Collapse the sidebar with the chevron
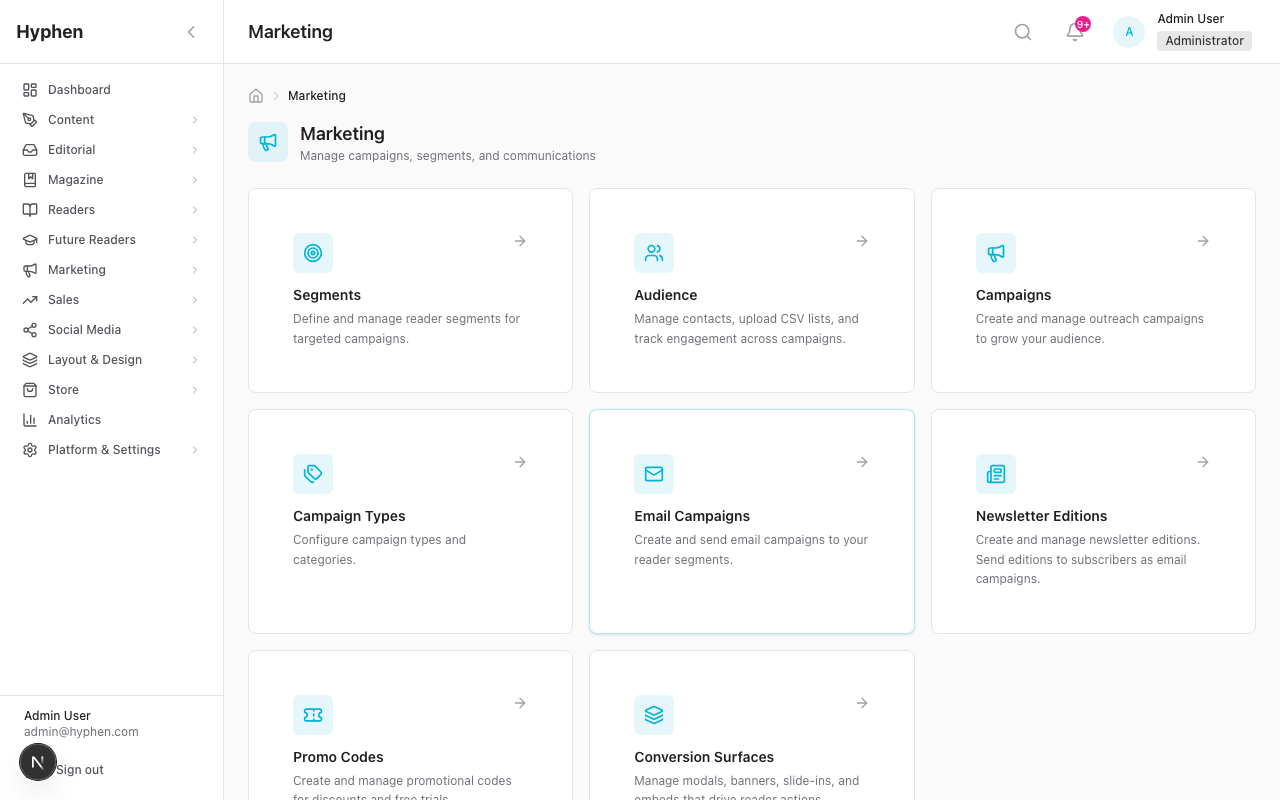The height and width of the screenshot is (800, 1280). [x=191, y=31]
